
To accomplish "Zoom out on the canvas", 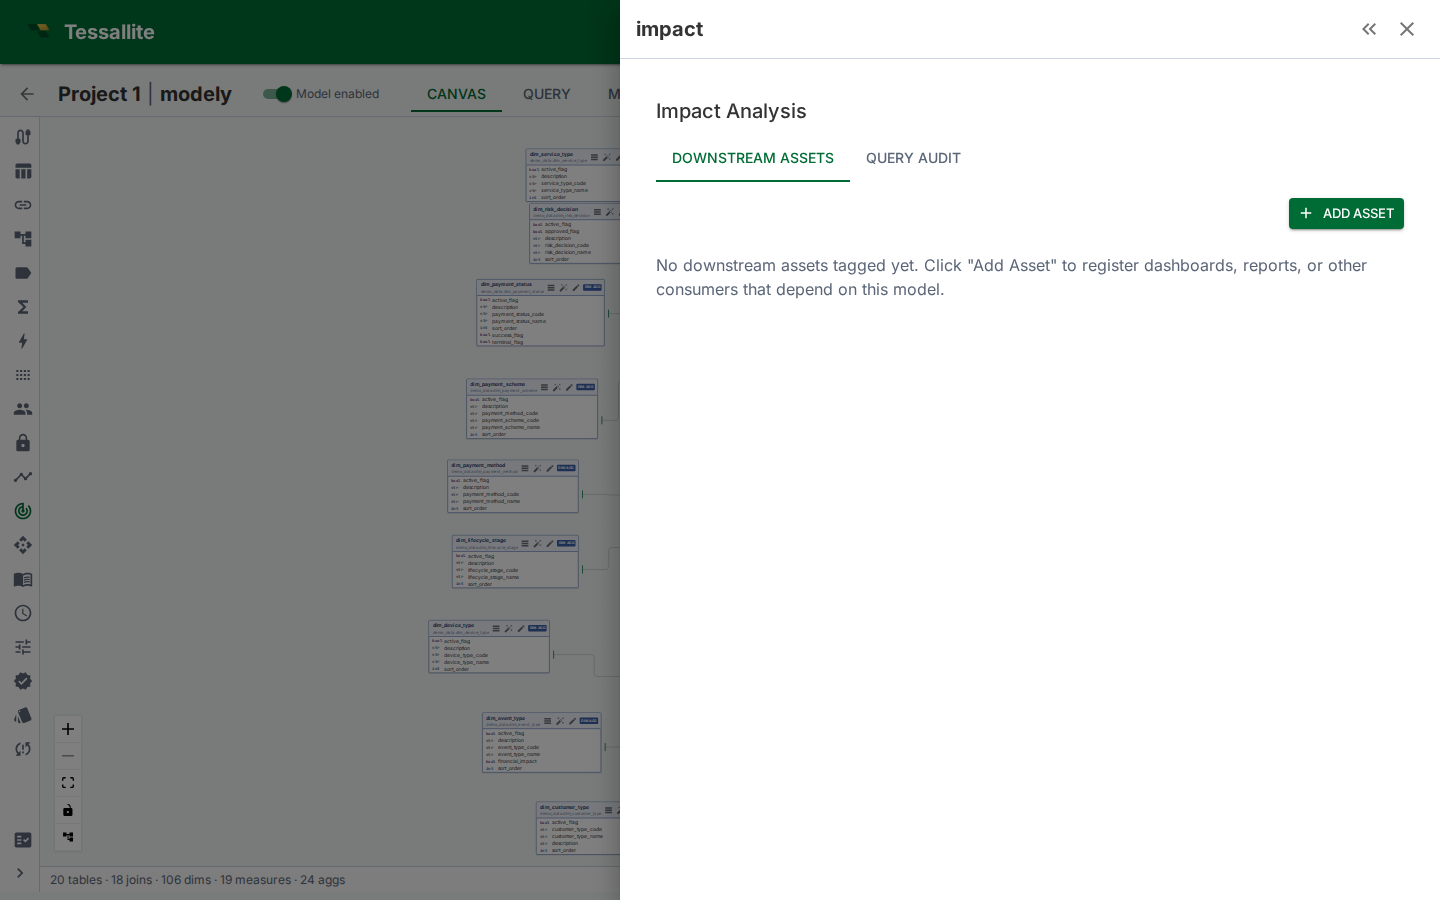I will [x=68, y=756].
